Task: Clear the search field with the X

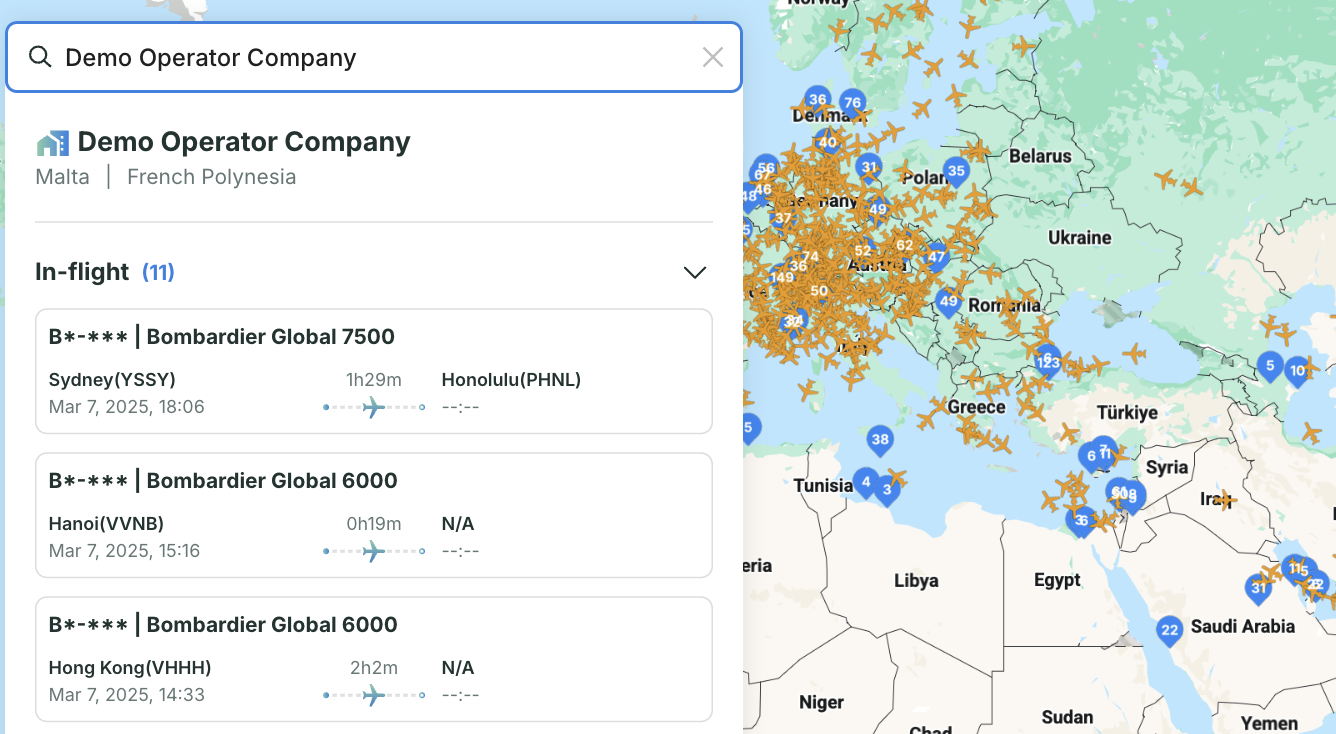Action: coord(712,57)
